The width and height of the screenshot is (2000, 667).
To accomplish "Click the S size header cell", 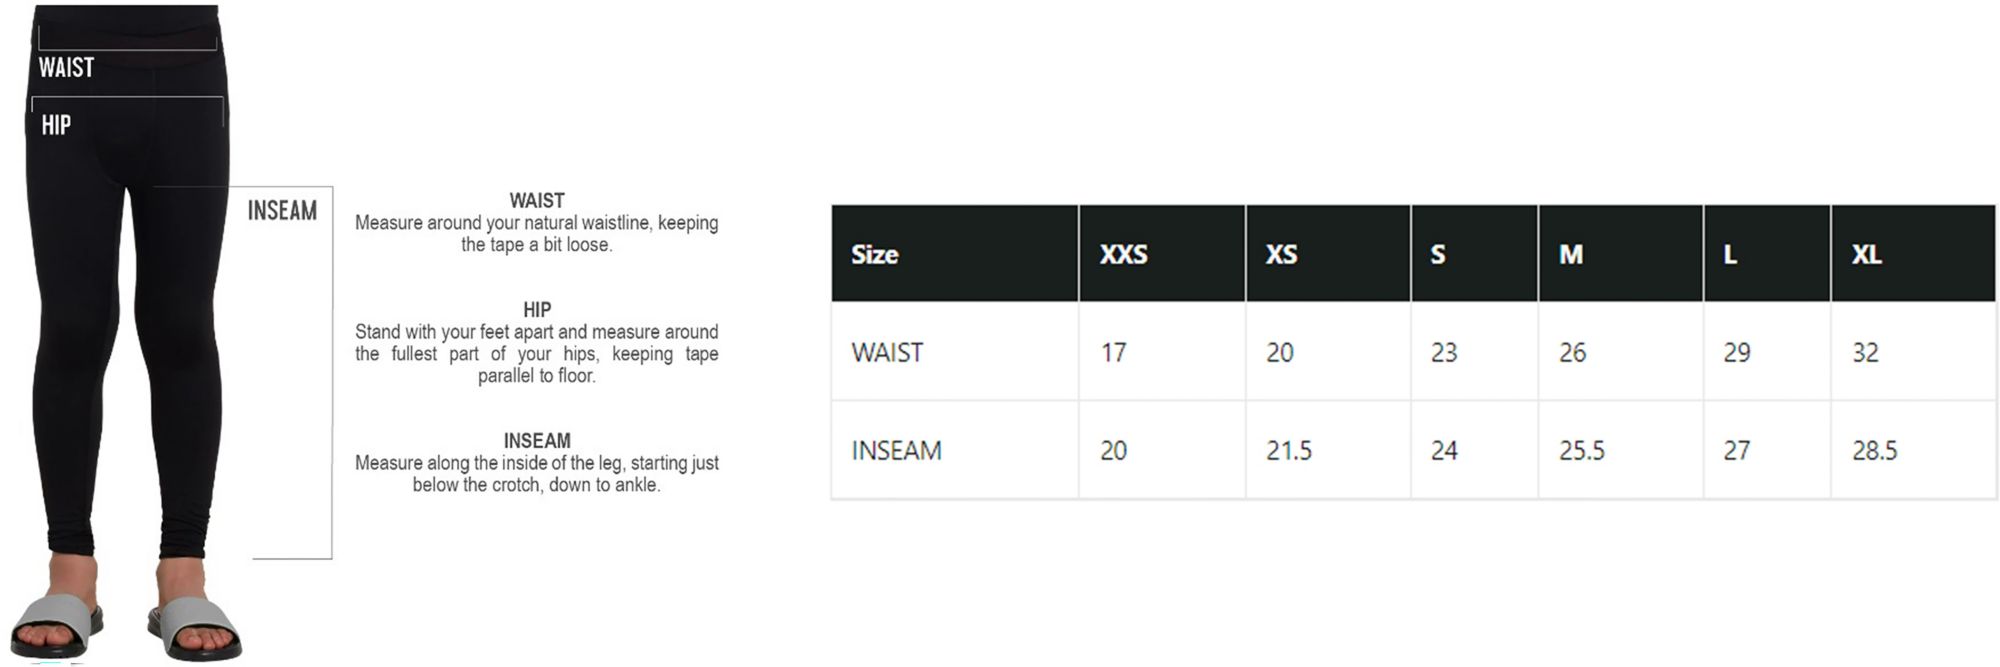I will tap(1438, 254).
